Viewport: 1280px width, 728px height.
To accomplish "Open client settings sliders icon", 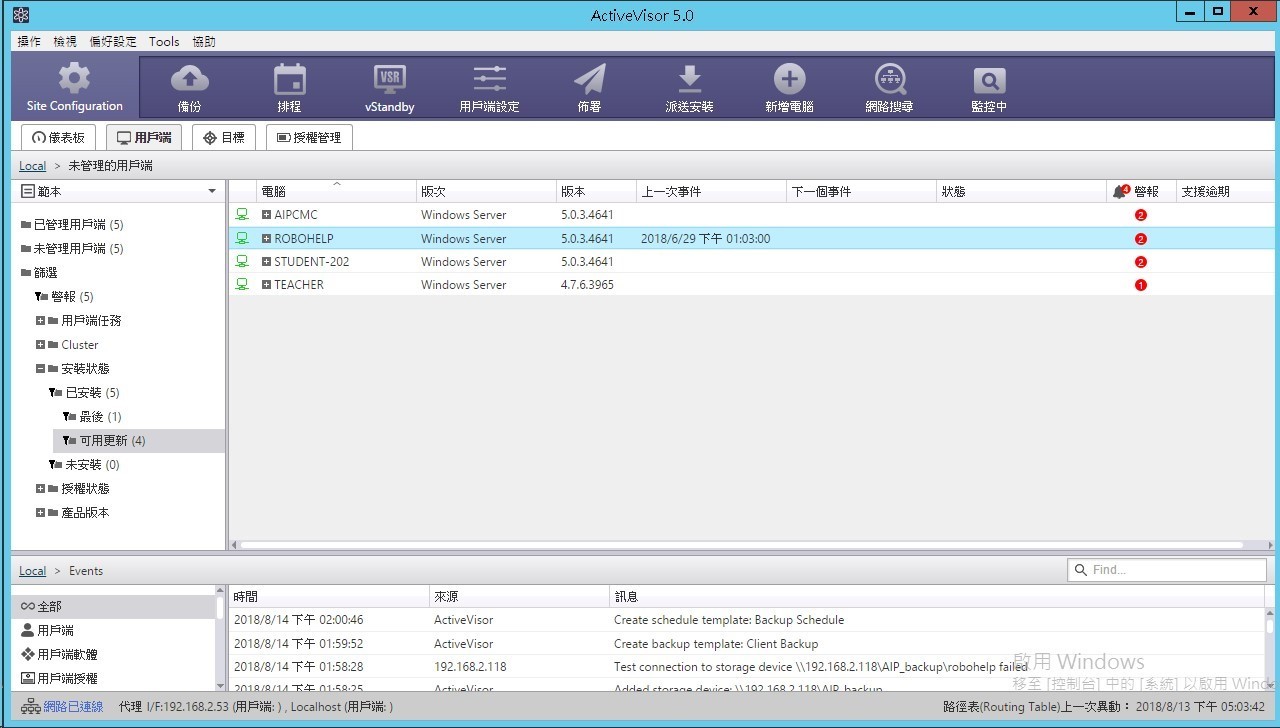I will [x=489, y=79].
